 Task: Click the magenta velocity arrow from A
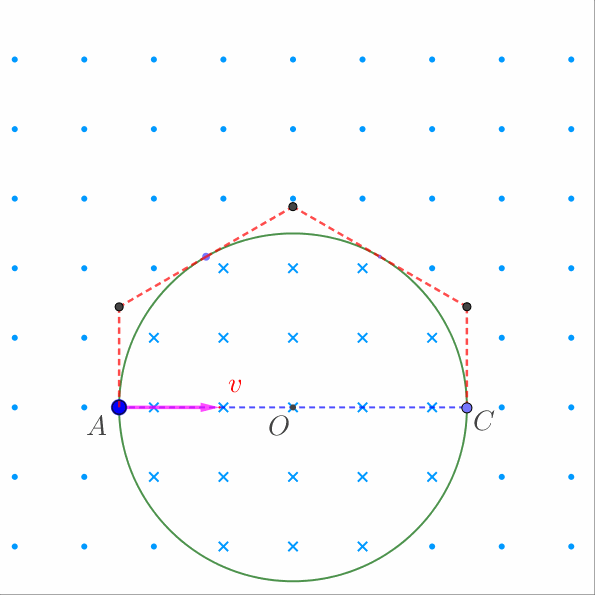pos(171,407)
